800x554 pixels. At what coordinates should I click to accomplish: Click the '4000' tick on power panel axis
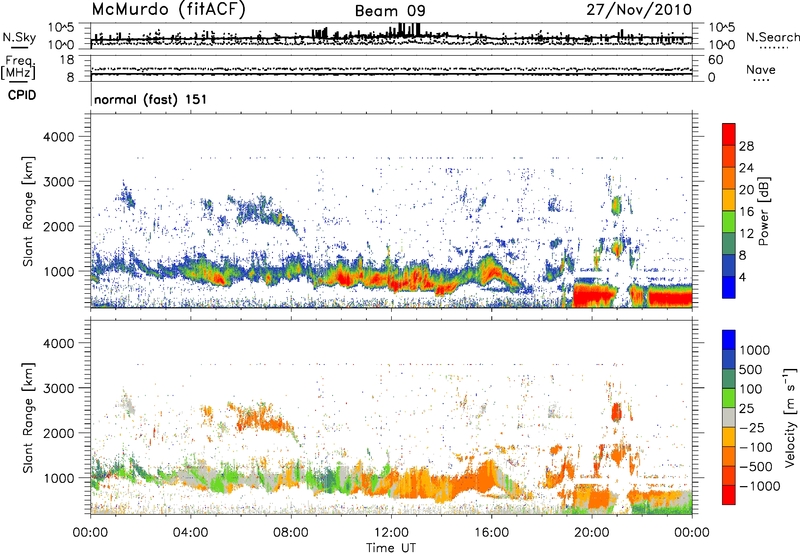click(x=58, y=137)
